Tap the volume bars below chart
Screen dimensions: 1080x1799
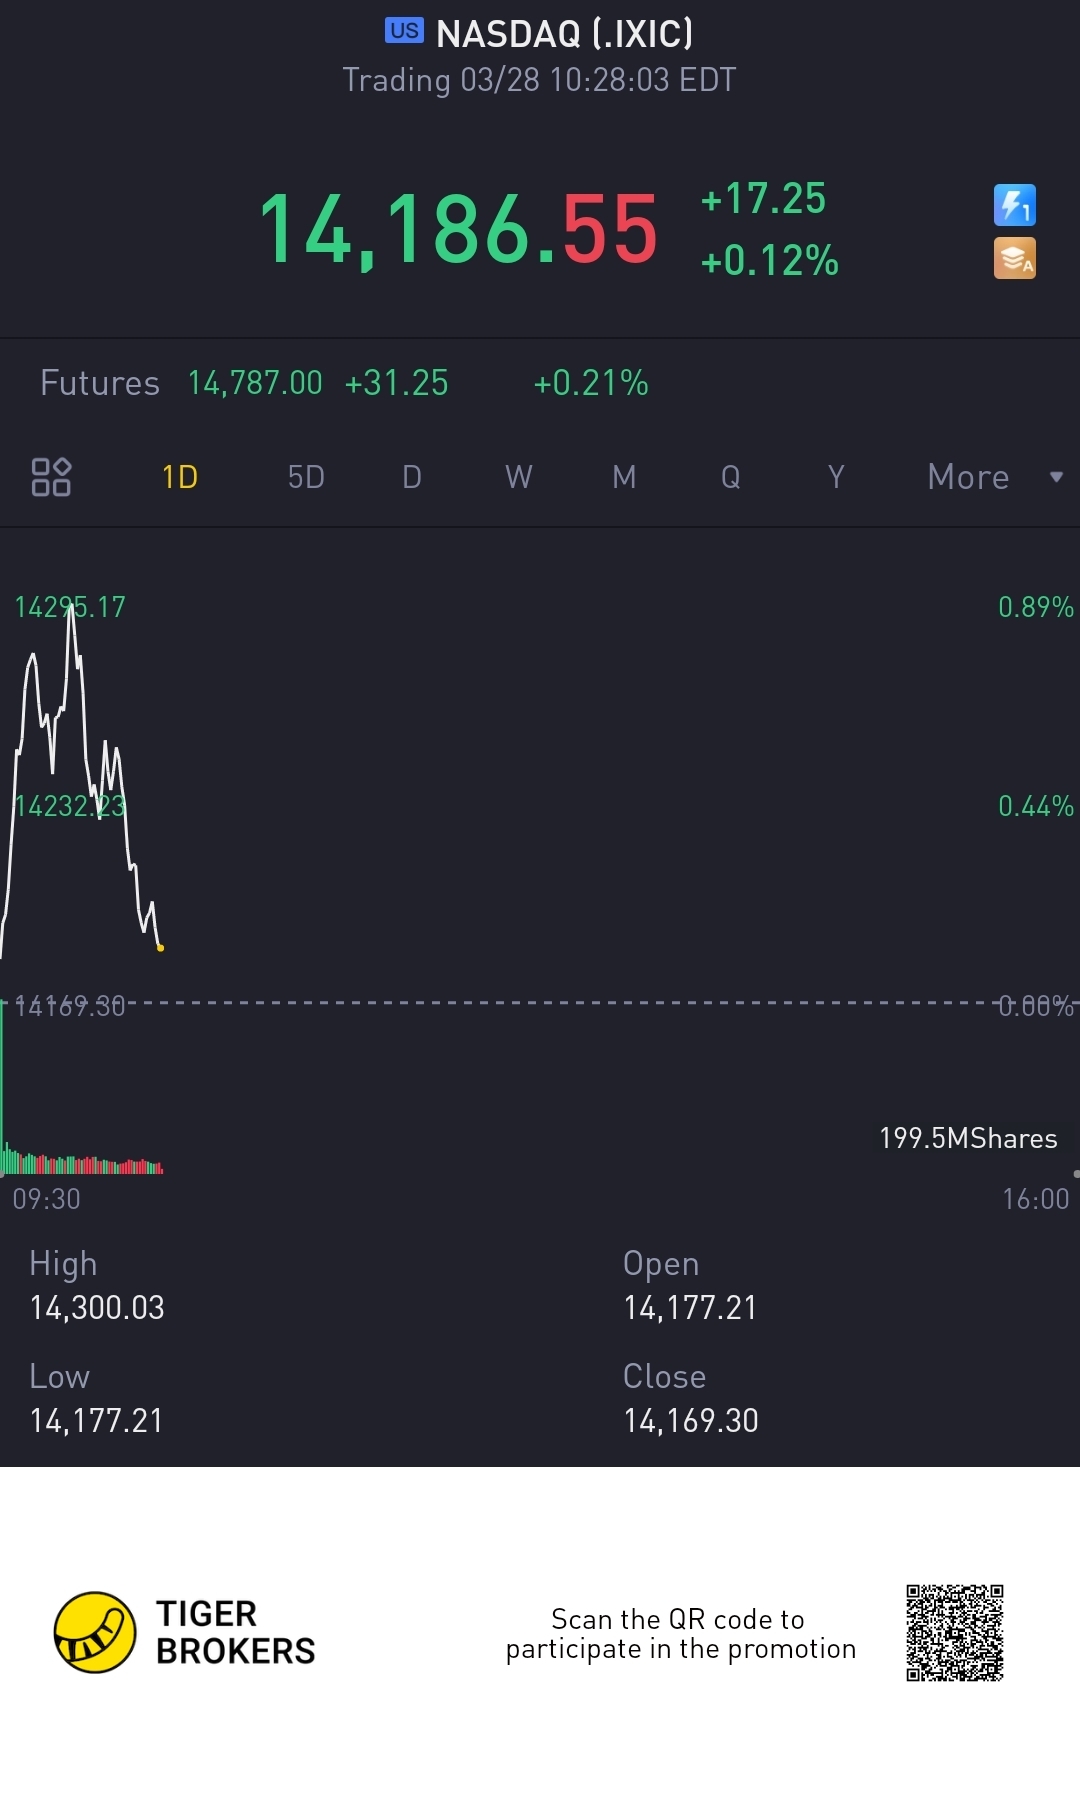82,1160
